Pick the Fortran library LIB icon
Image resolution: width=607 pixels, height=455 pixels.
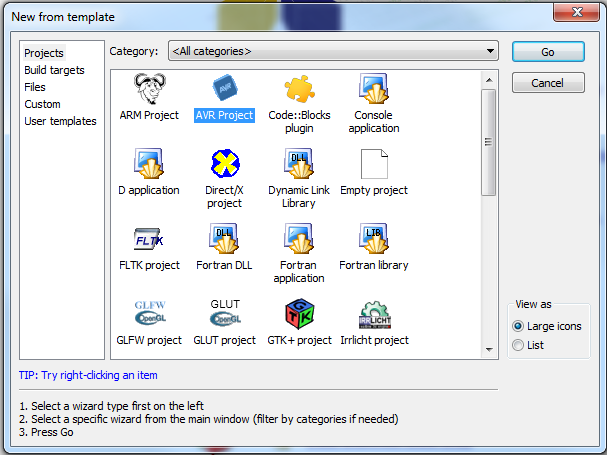tap(374, 239)
